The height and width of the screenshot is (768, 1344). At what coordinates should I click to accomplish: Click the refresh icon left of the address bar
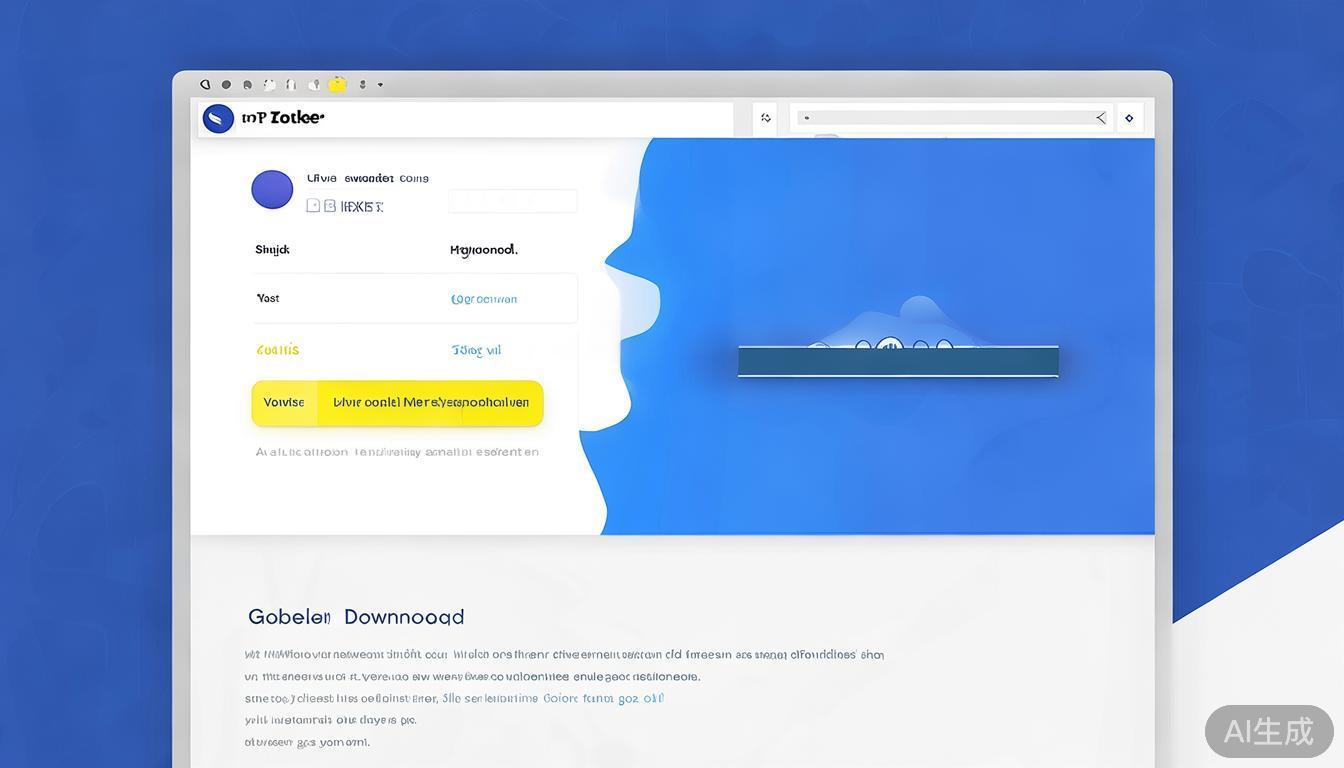[x=766, y=118]
